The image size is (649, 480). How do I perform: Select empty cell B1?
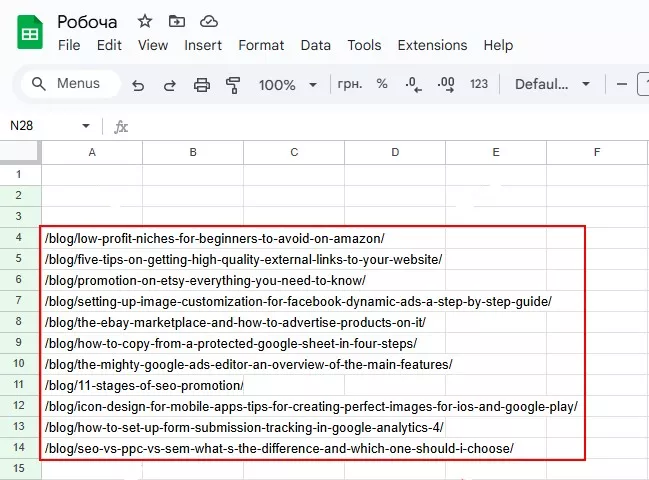[x=193, y=175]
